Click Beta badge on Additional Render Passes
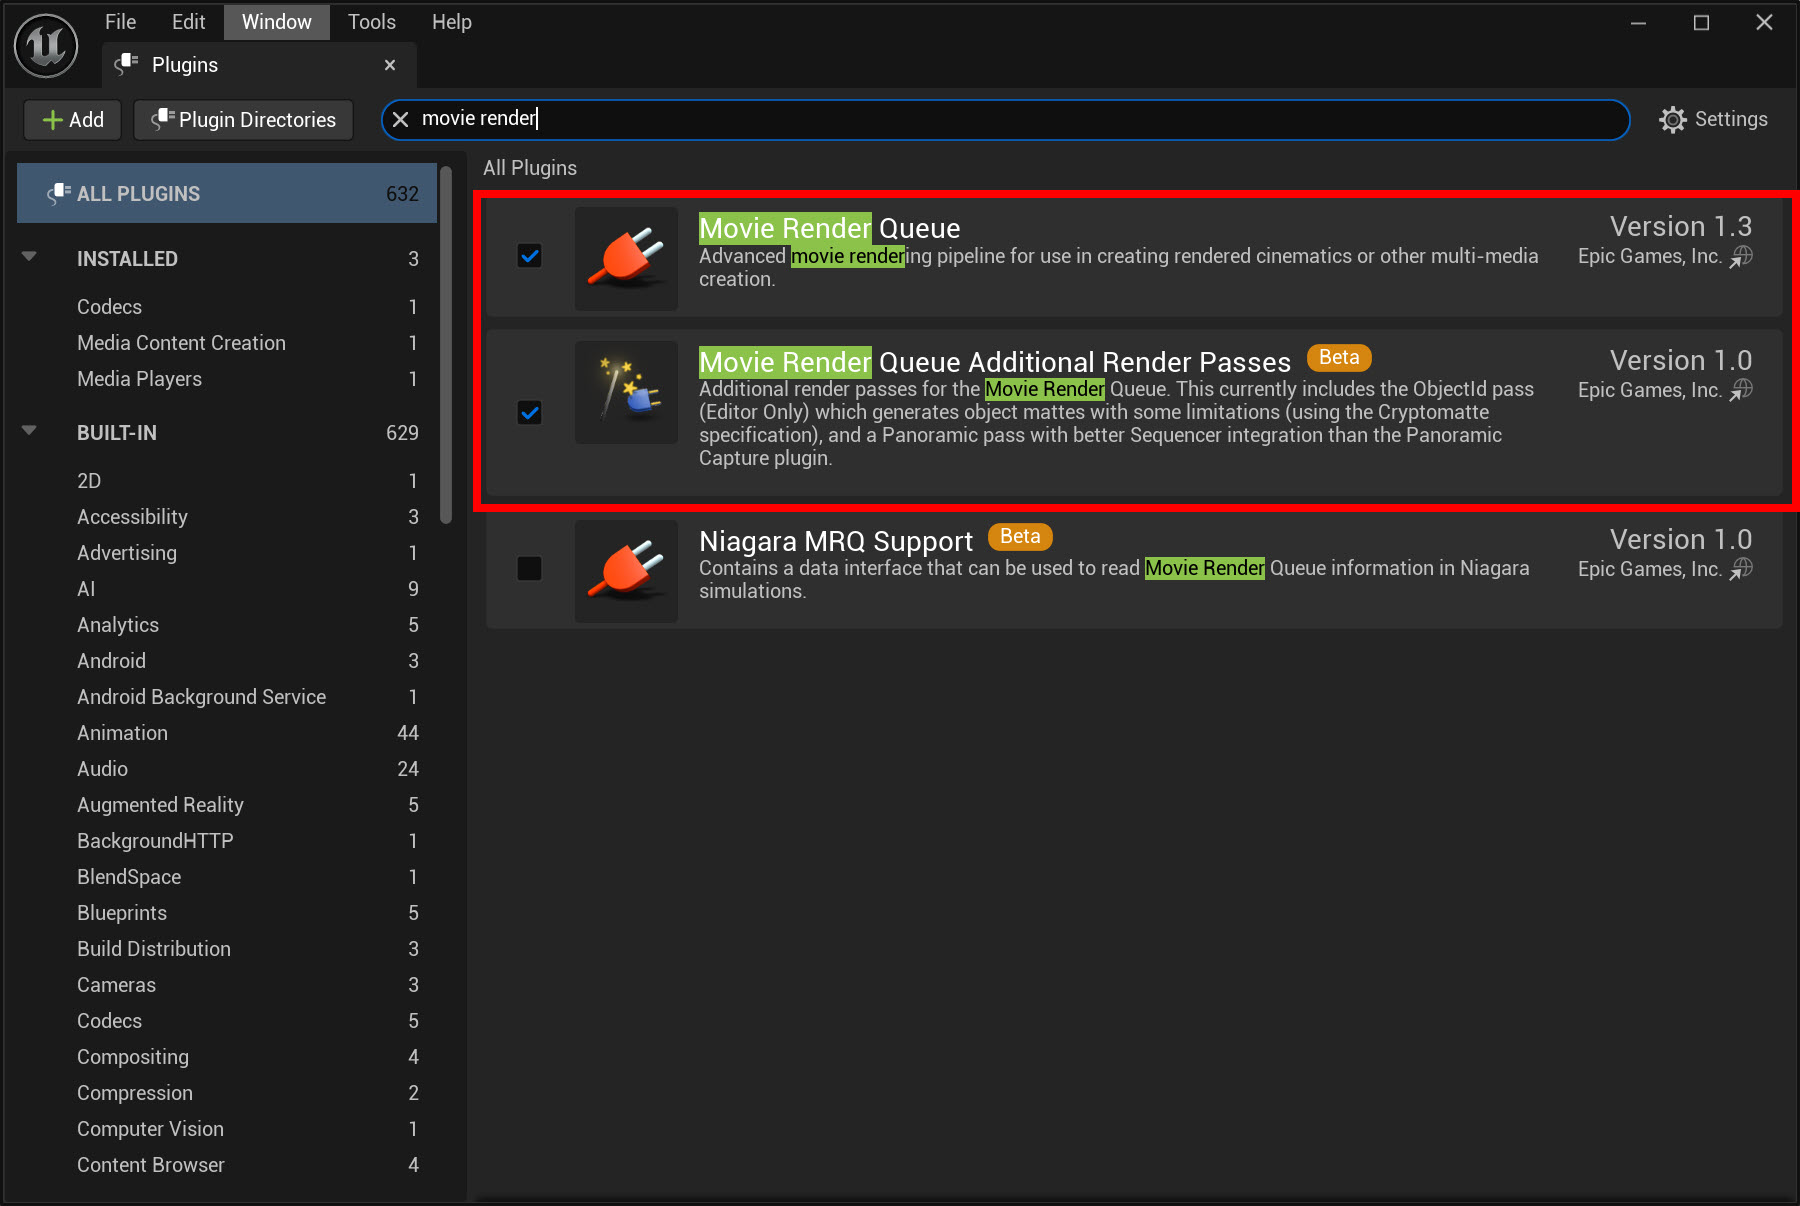This screenshot has height=1206, width=1800. click(1339, 358)
